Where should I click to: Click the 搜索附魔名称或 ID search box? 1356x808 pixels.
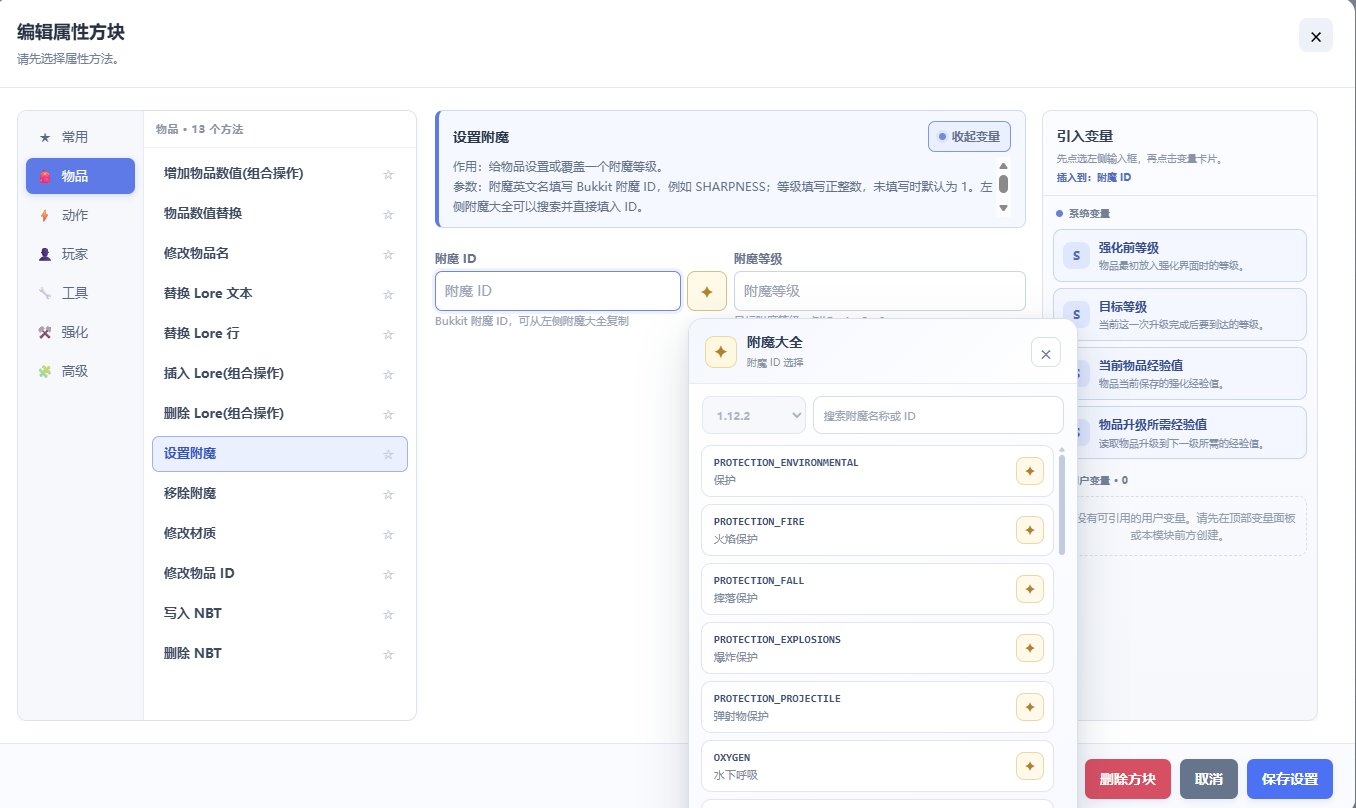tap(938, 415)
